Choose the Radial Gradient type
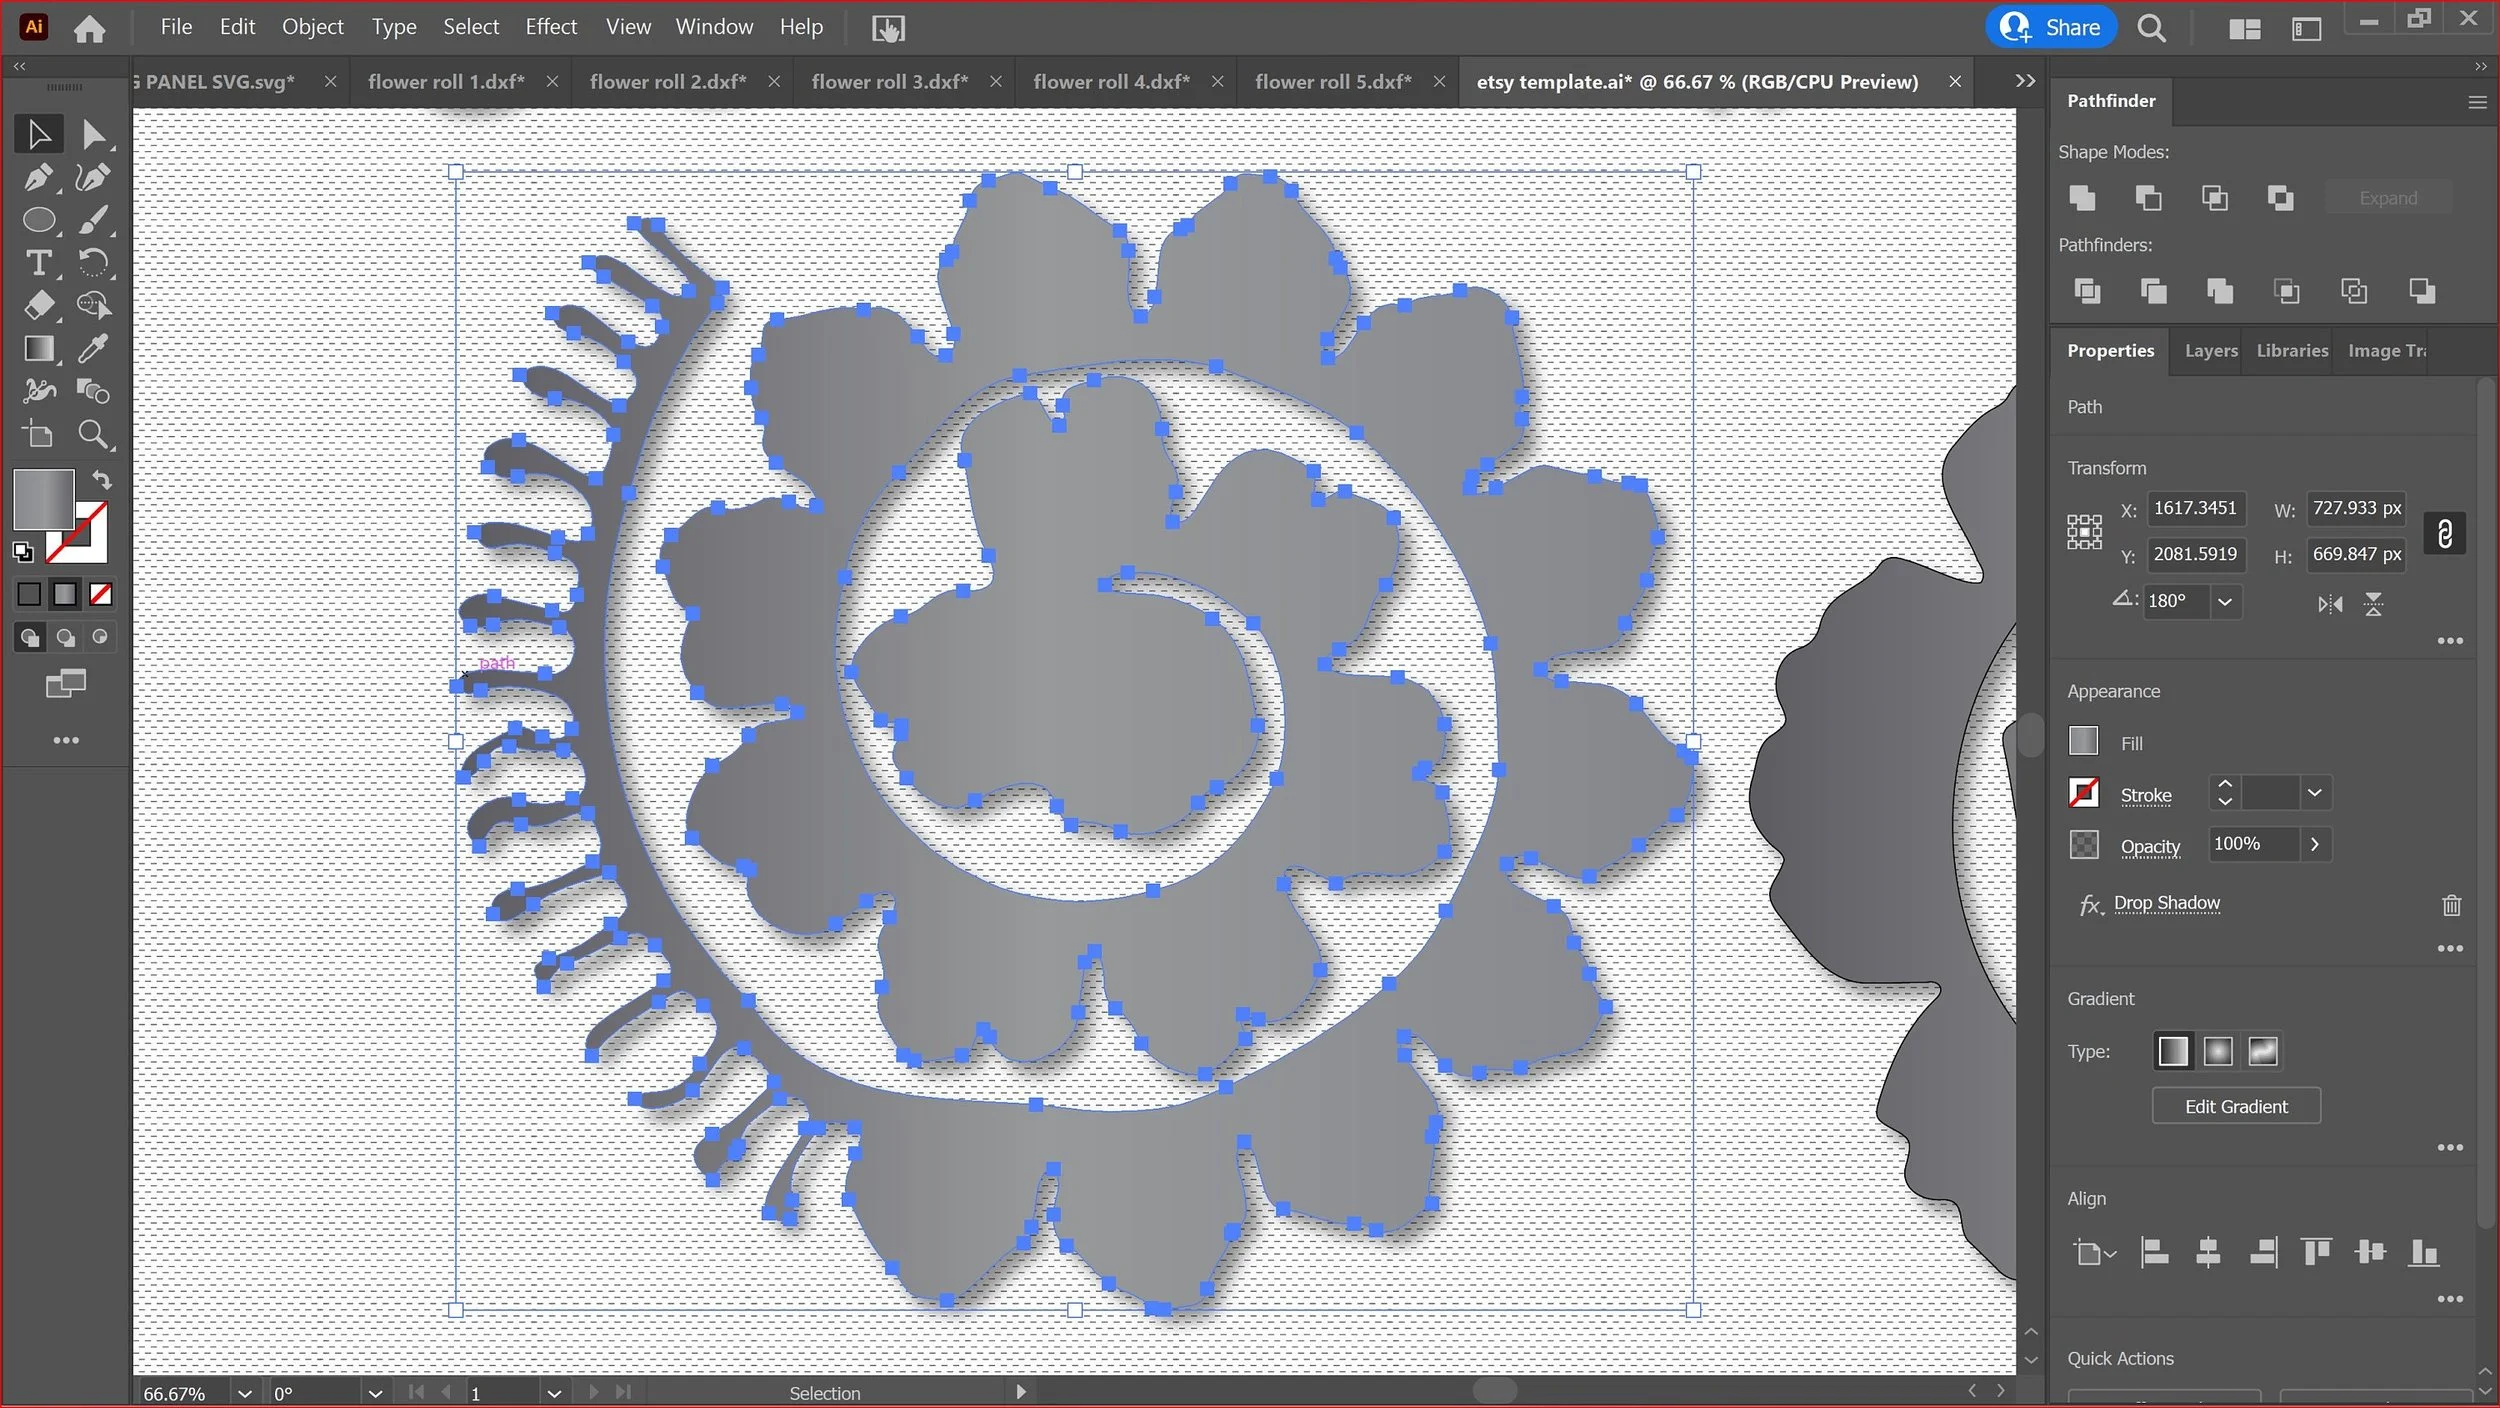 [x=2217, y=1051]
